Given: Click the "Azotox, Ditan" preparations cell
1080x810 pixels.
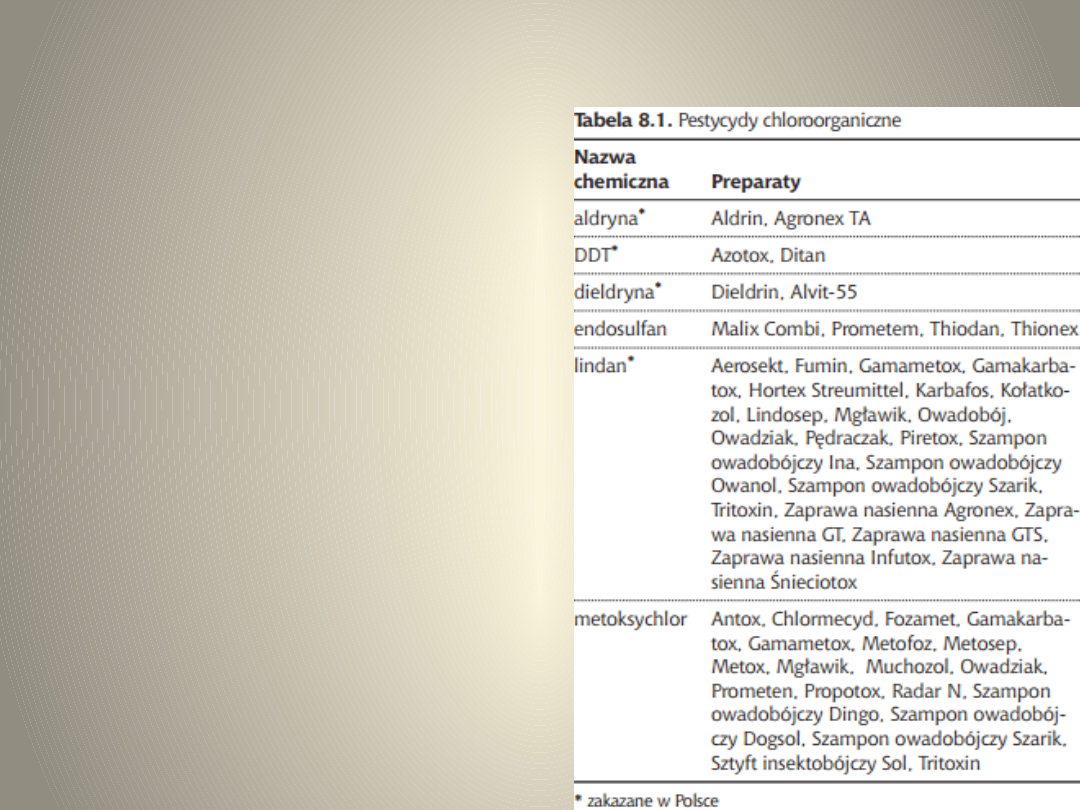Looking at the screenshot, I should point(767,255).
